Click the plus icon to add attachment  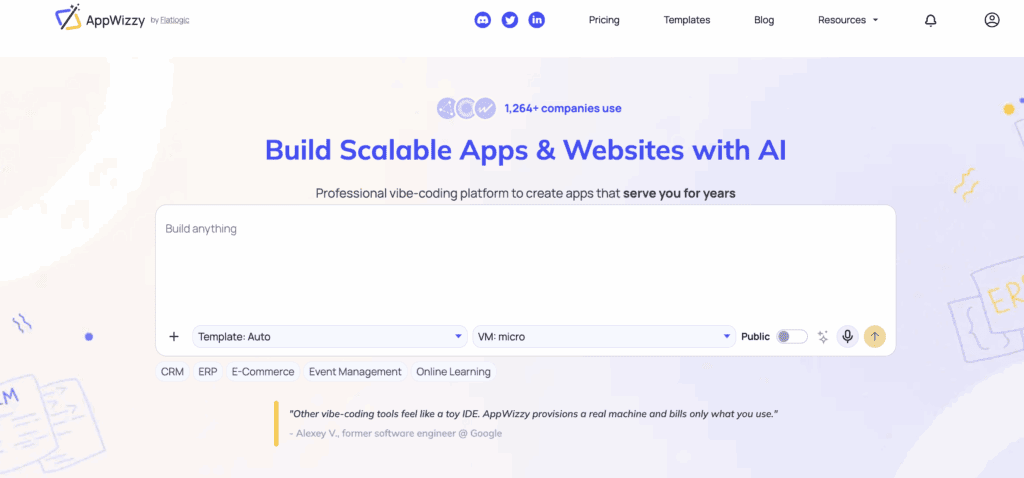(x=174, y=337)
